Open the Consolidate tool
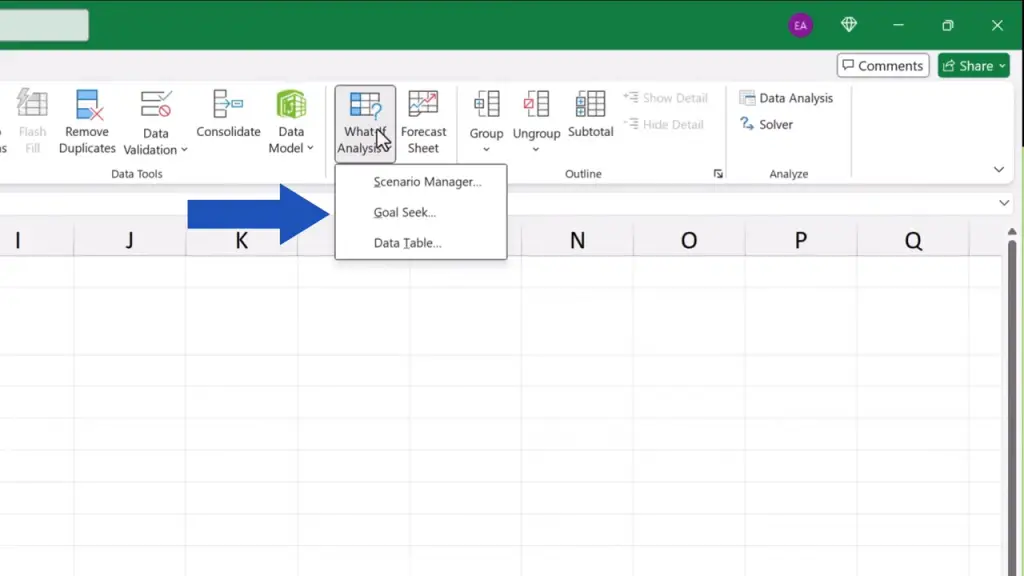This screenshot has height=576, width=1024. [228, 105]
